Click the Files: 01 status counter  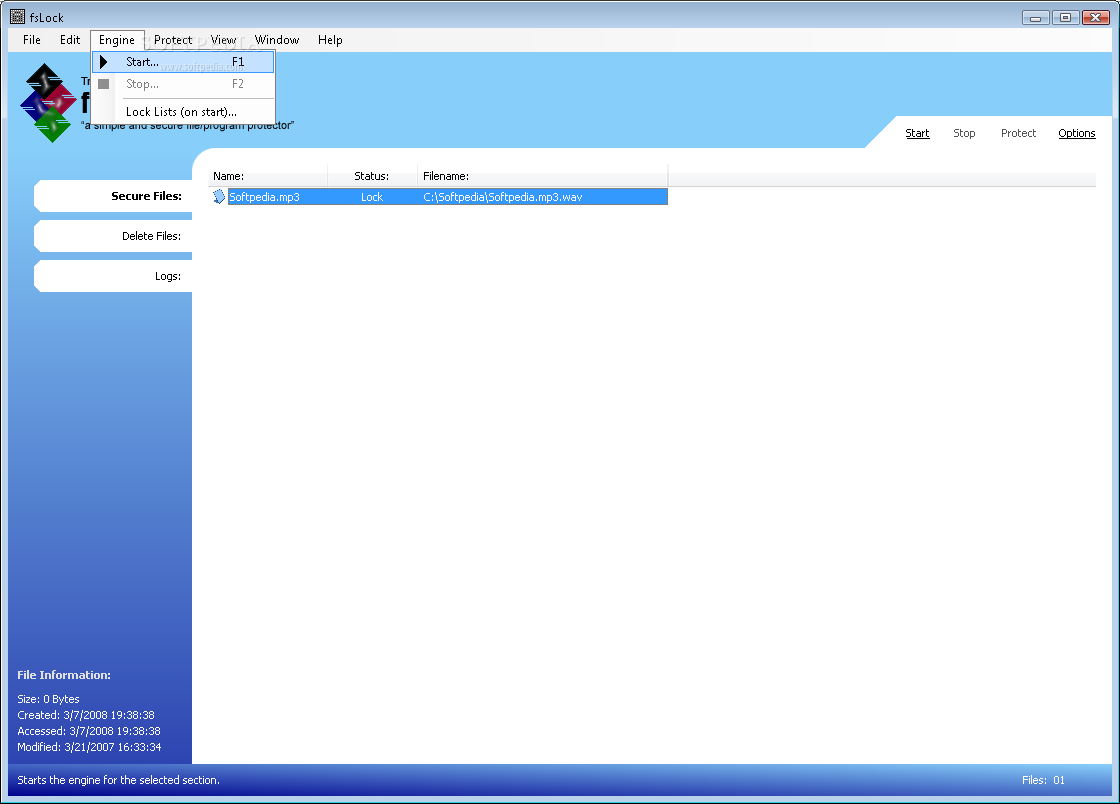[x=1043, y=780]
